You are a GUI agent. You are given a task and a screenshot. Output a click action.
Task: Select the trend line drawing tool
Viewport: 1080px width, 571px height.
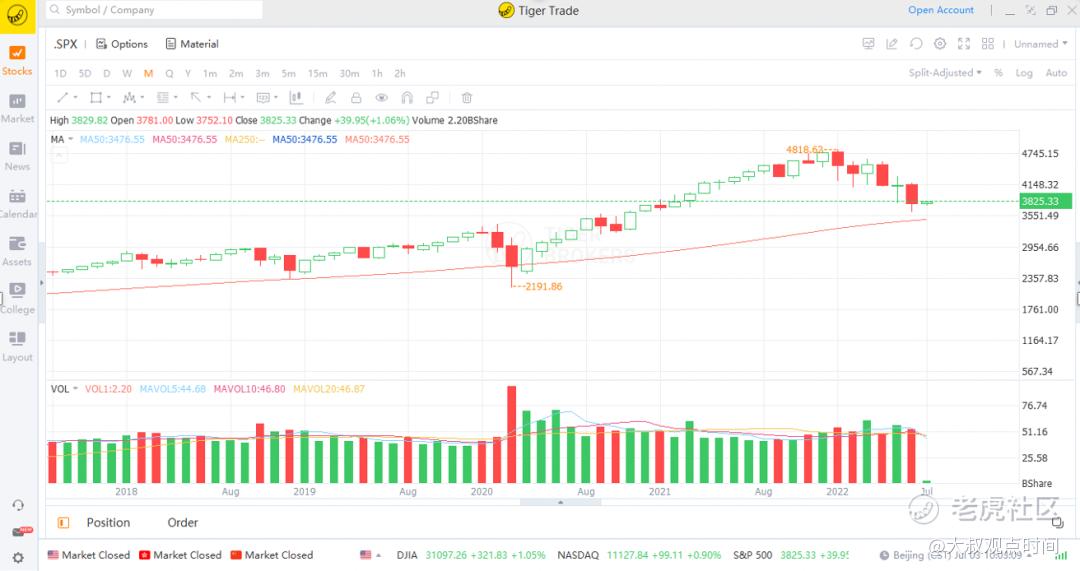point(63,98)
